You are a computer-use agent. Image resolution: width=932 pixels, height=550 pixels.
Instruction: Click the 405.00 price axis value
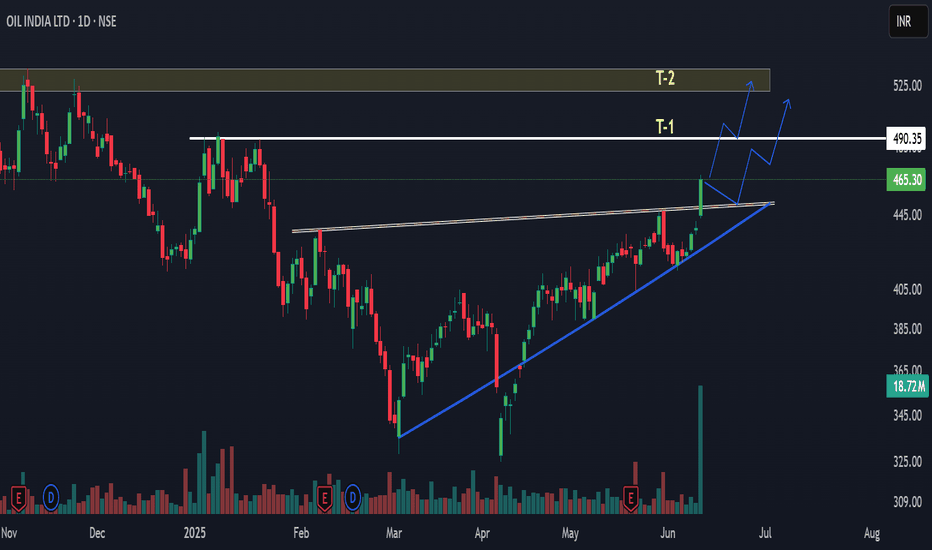pos(907,290)
